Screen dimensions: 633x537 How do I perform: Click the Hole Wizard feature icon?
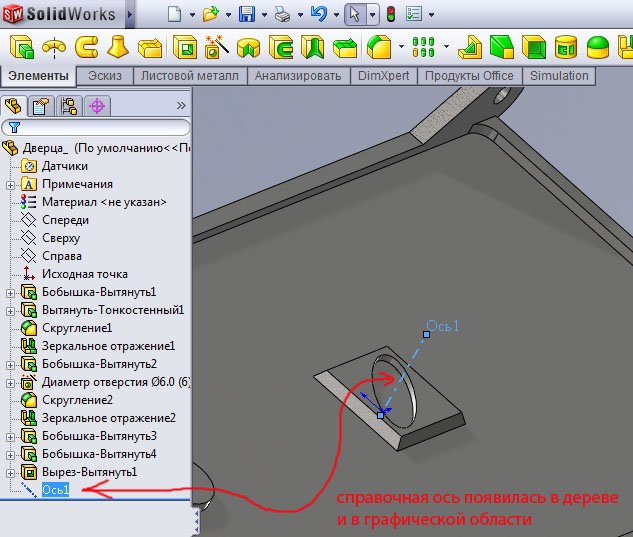[215, 47]
